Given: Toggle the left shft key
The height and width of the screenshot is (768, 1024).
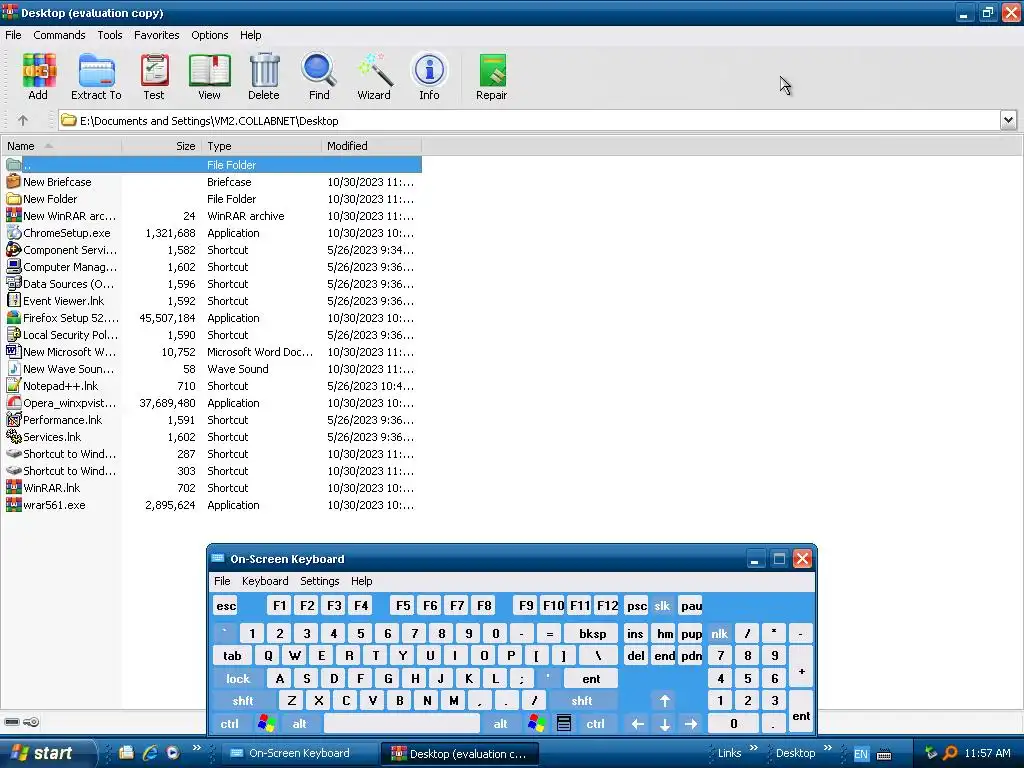Looking at the screenshot, I should click(243, 701).
